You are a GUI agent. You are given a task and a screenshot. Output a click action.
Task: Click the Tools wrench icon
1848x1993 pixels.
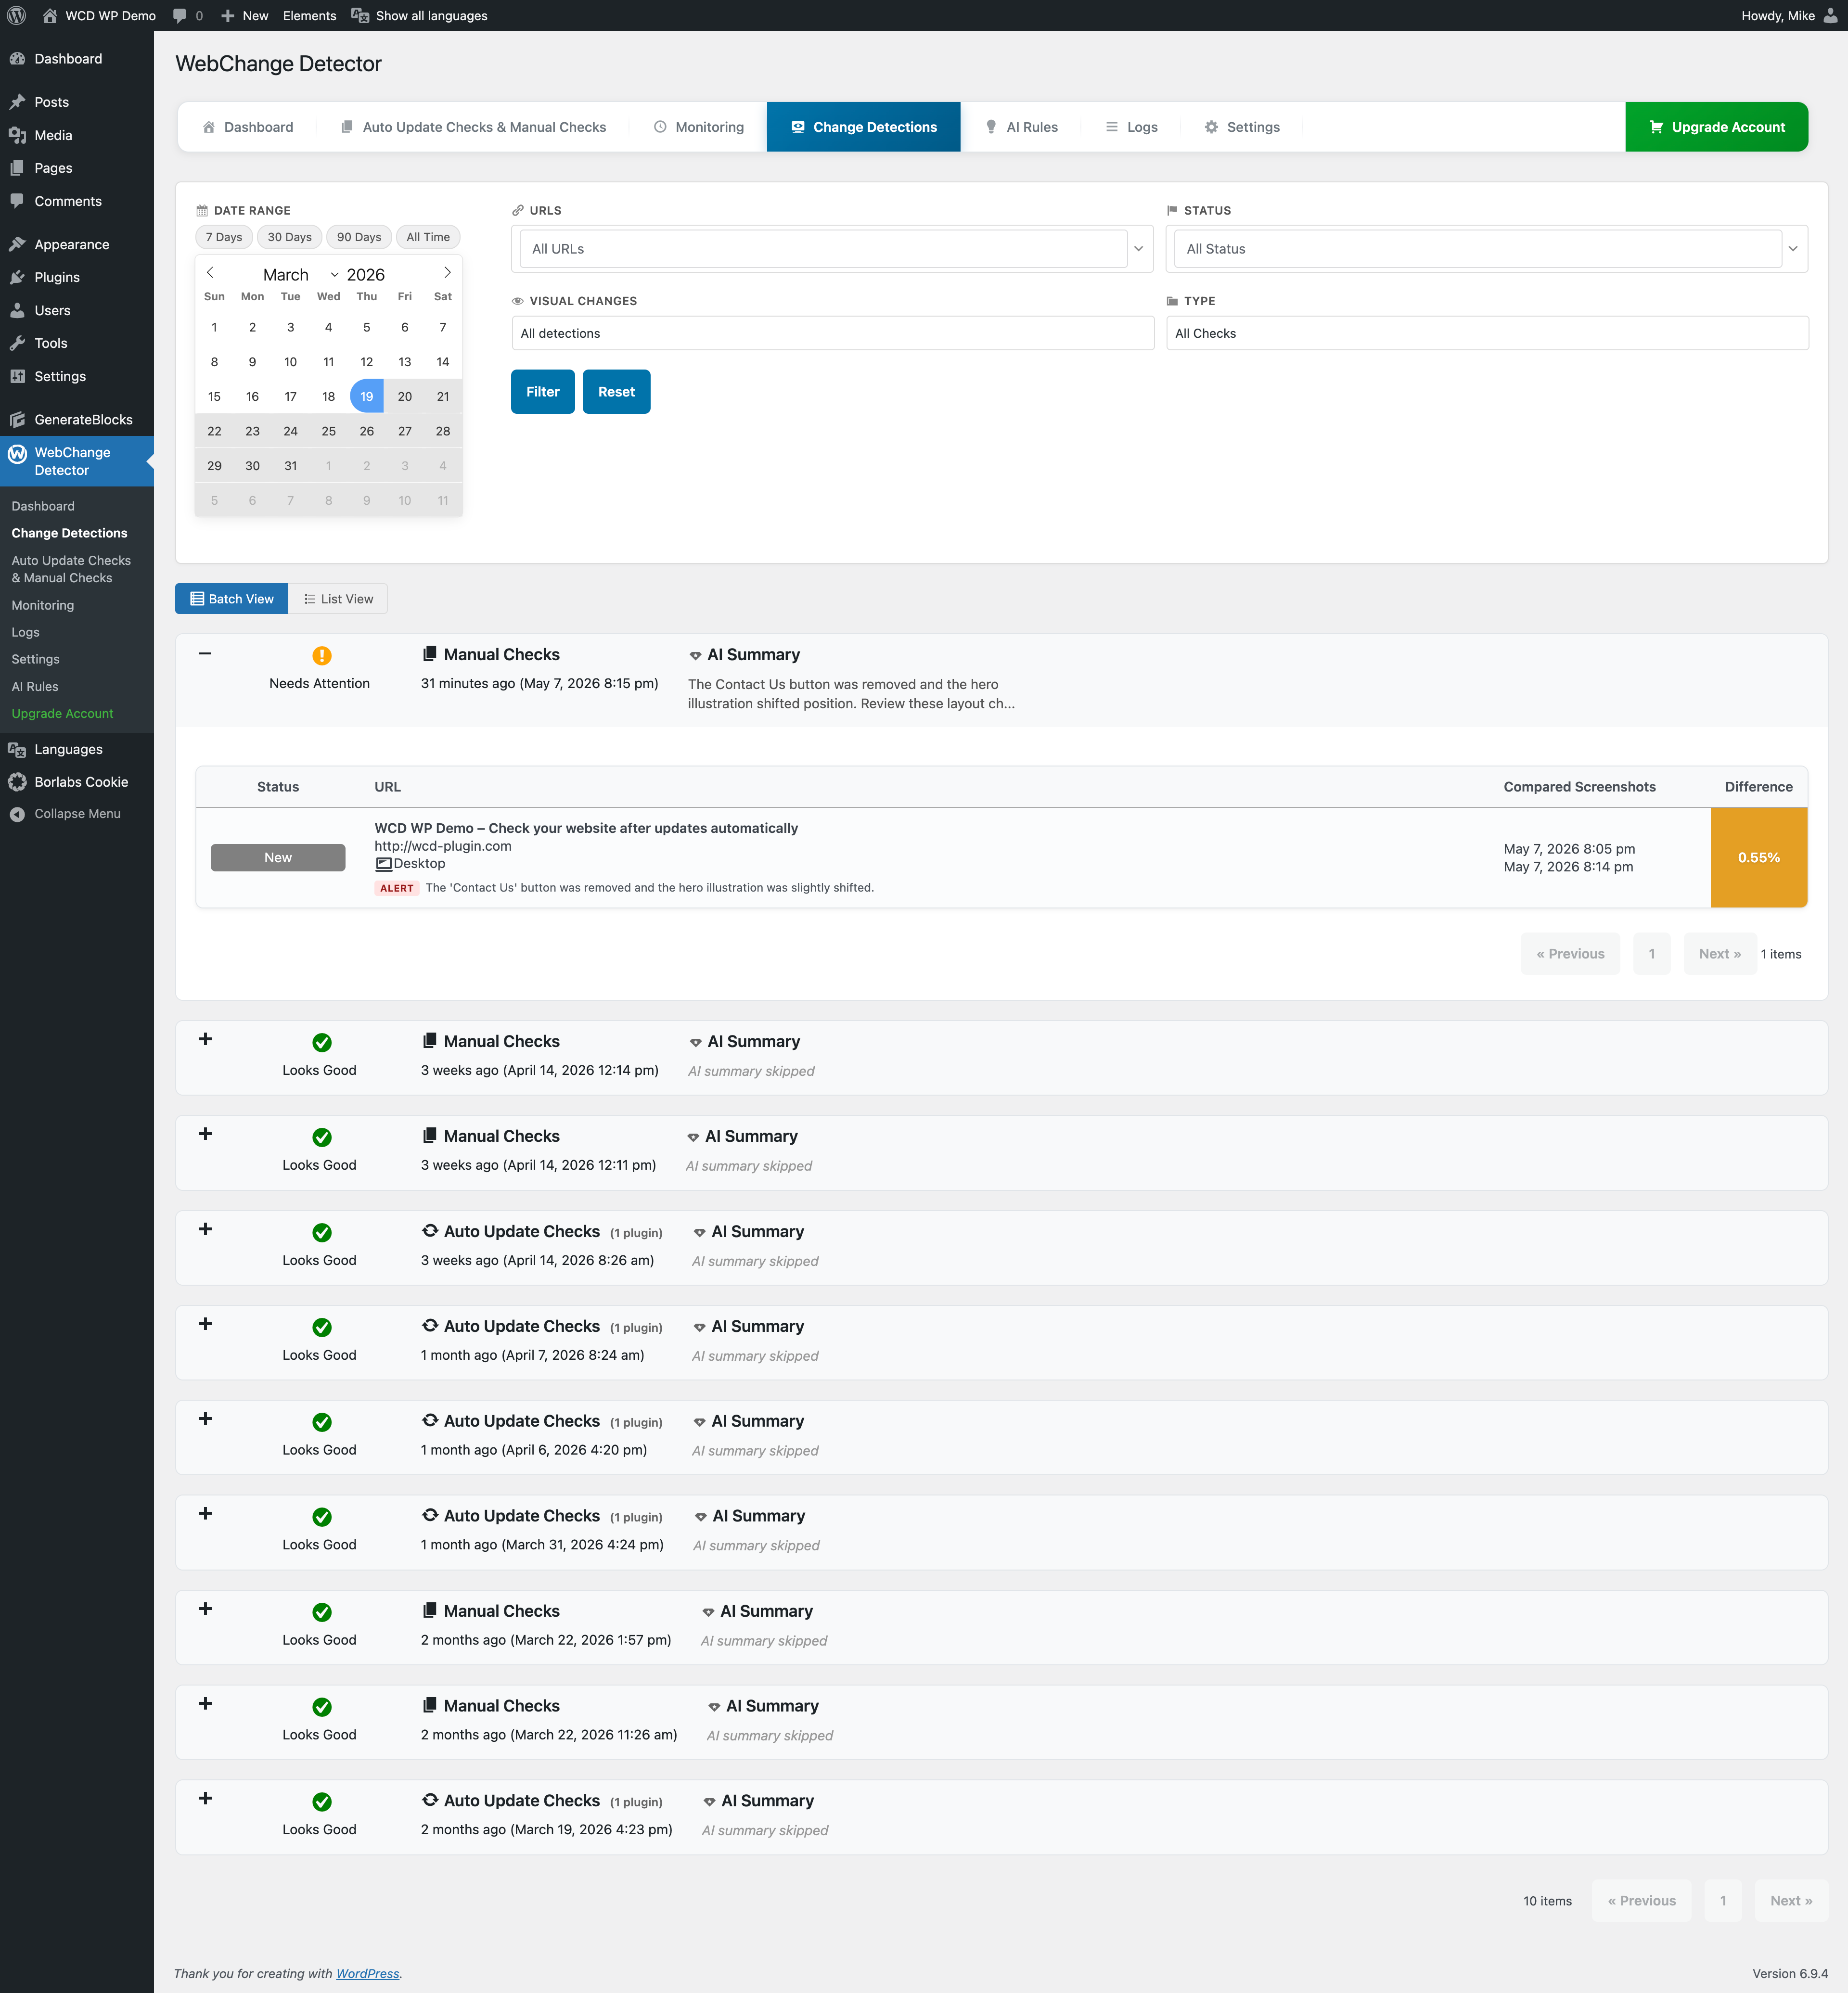click(x=17, y=343)
